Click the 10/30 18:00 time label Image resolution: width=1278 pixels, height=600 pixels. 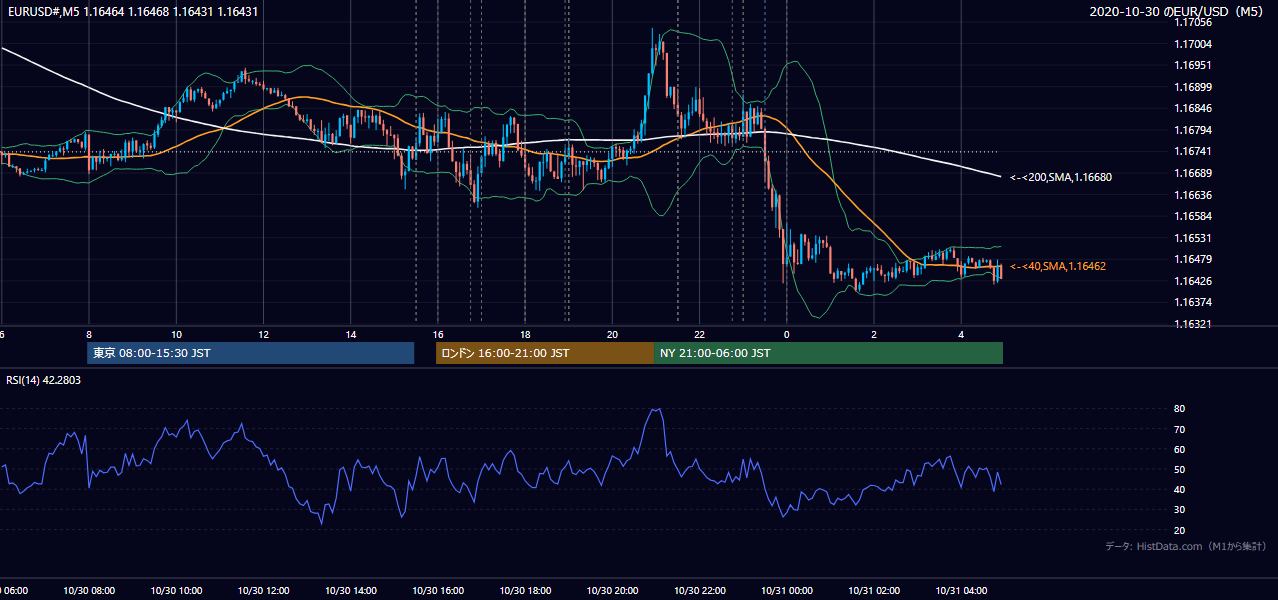pos(525,591)
